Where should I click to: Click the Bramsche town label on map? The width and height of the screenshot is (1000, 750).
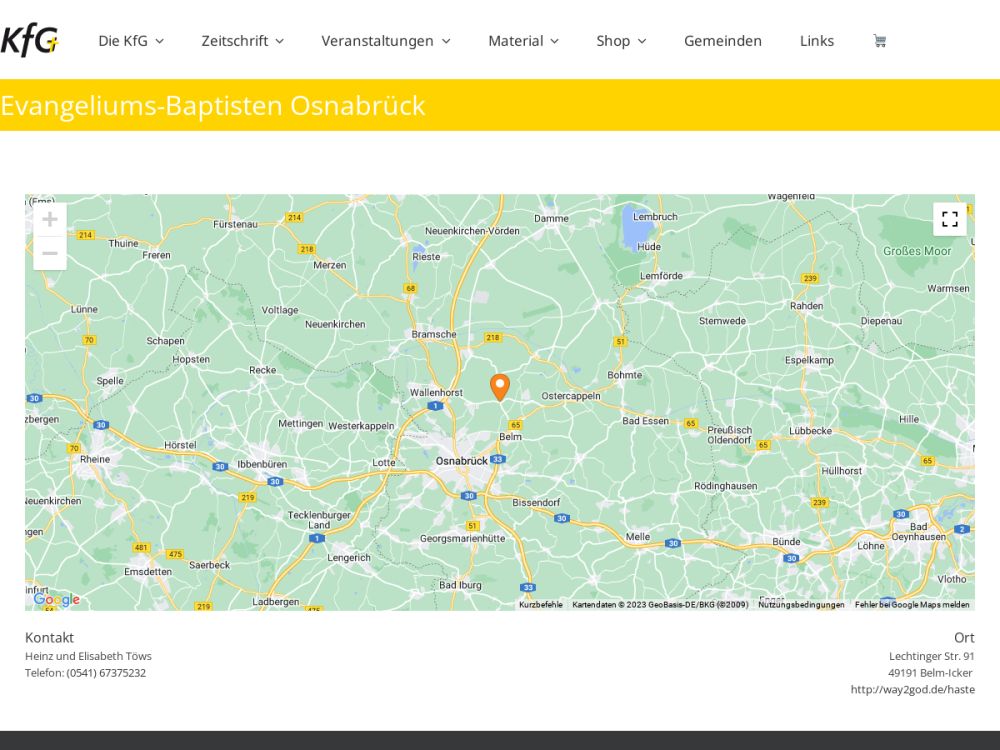pos(434,334)
